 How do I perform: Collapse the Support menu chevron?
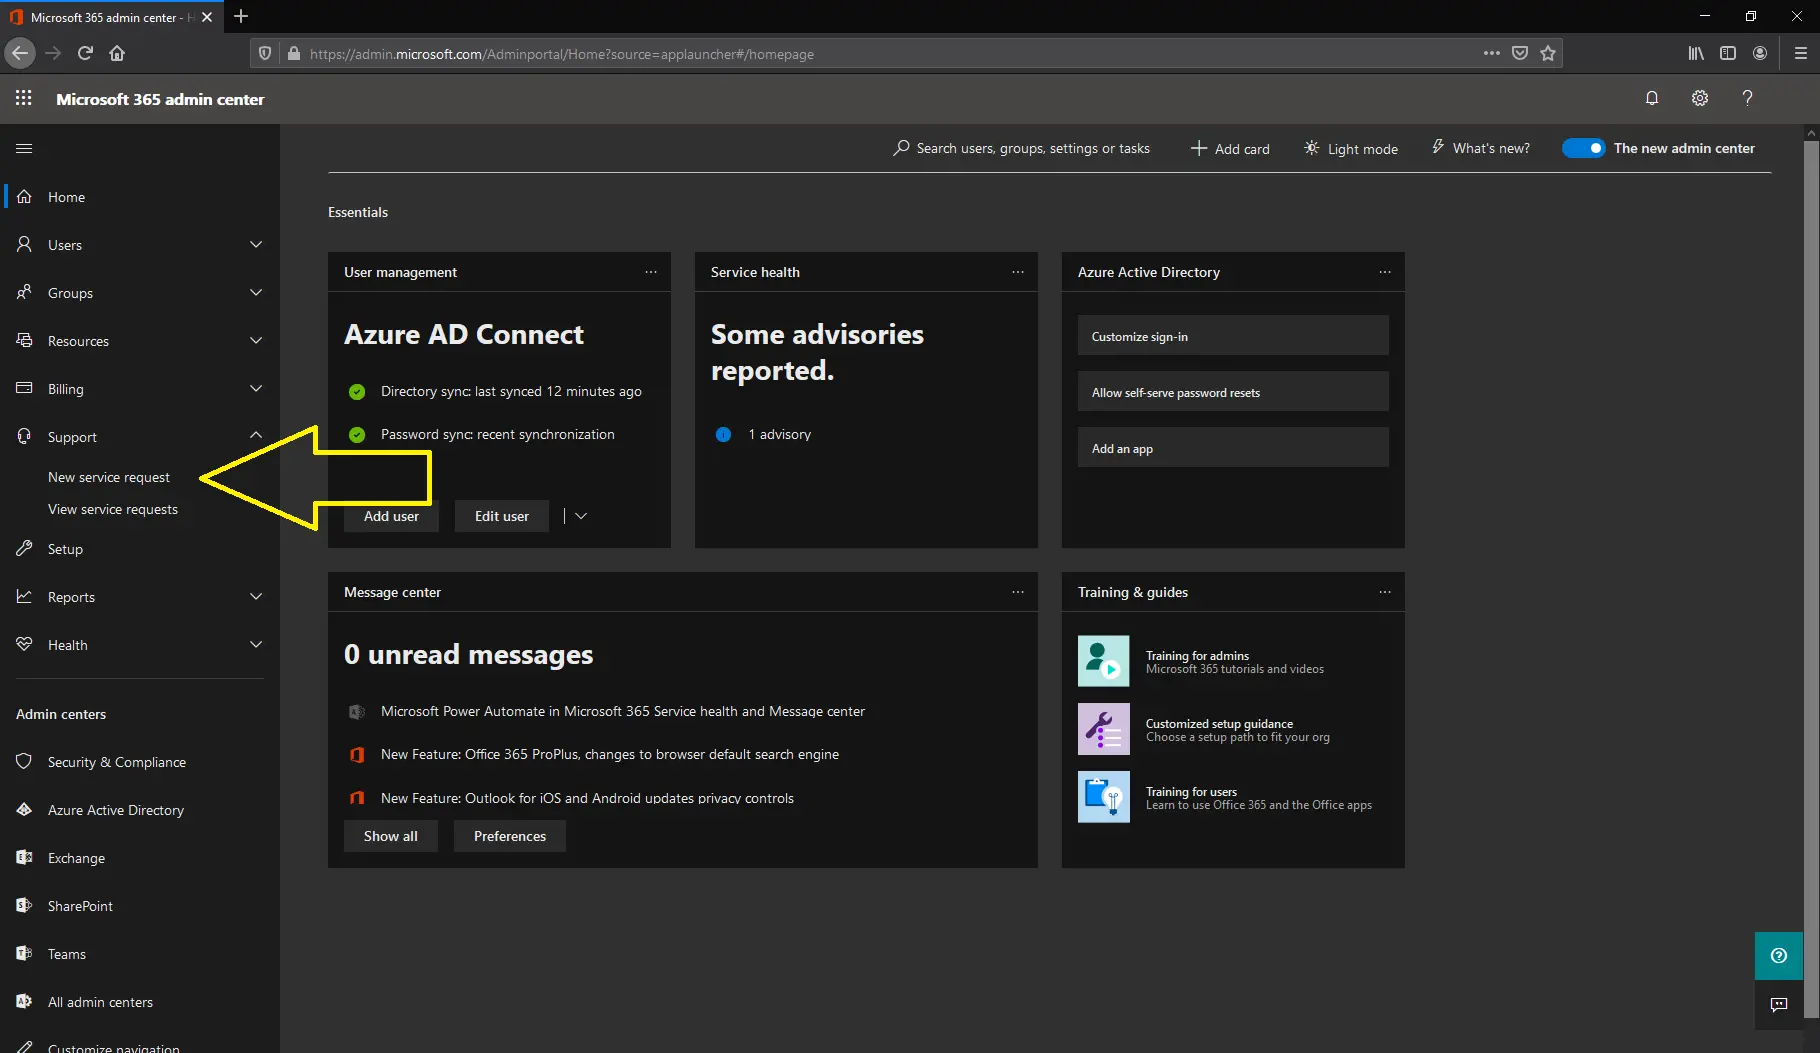tap(256, 435)
